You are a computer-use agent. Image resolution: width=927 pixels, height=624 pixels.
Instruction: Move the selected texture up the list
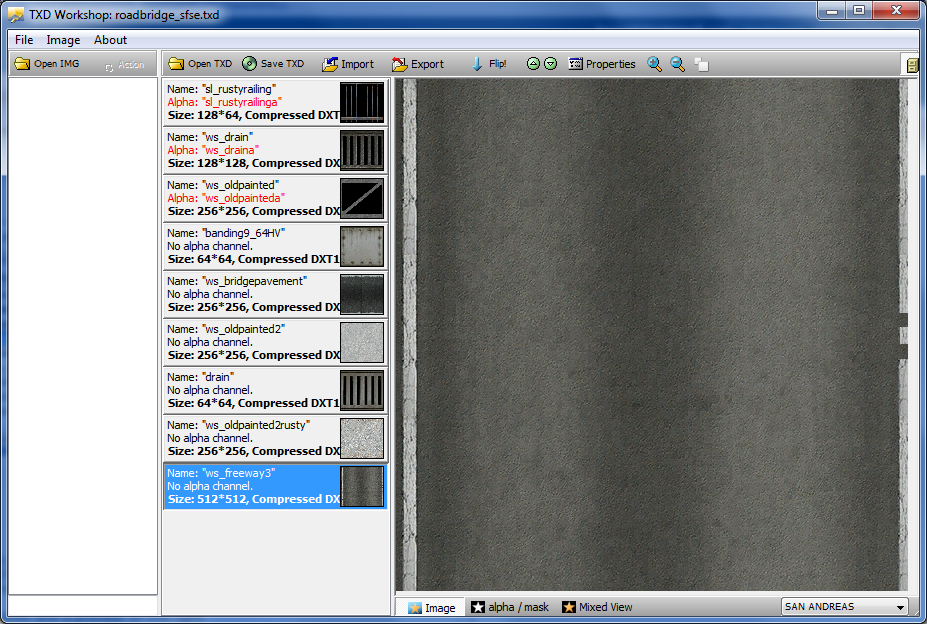coord(535,62)
